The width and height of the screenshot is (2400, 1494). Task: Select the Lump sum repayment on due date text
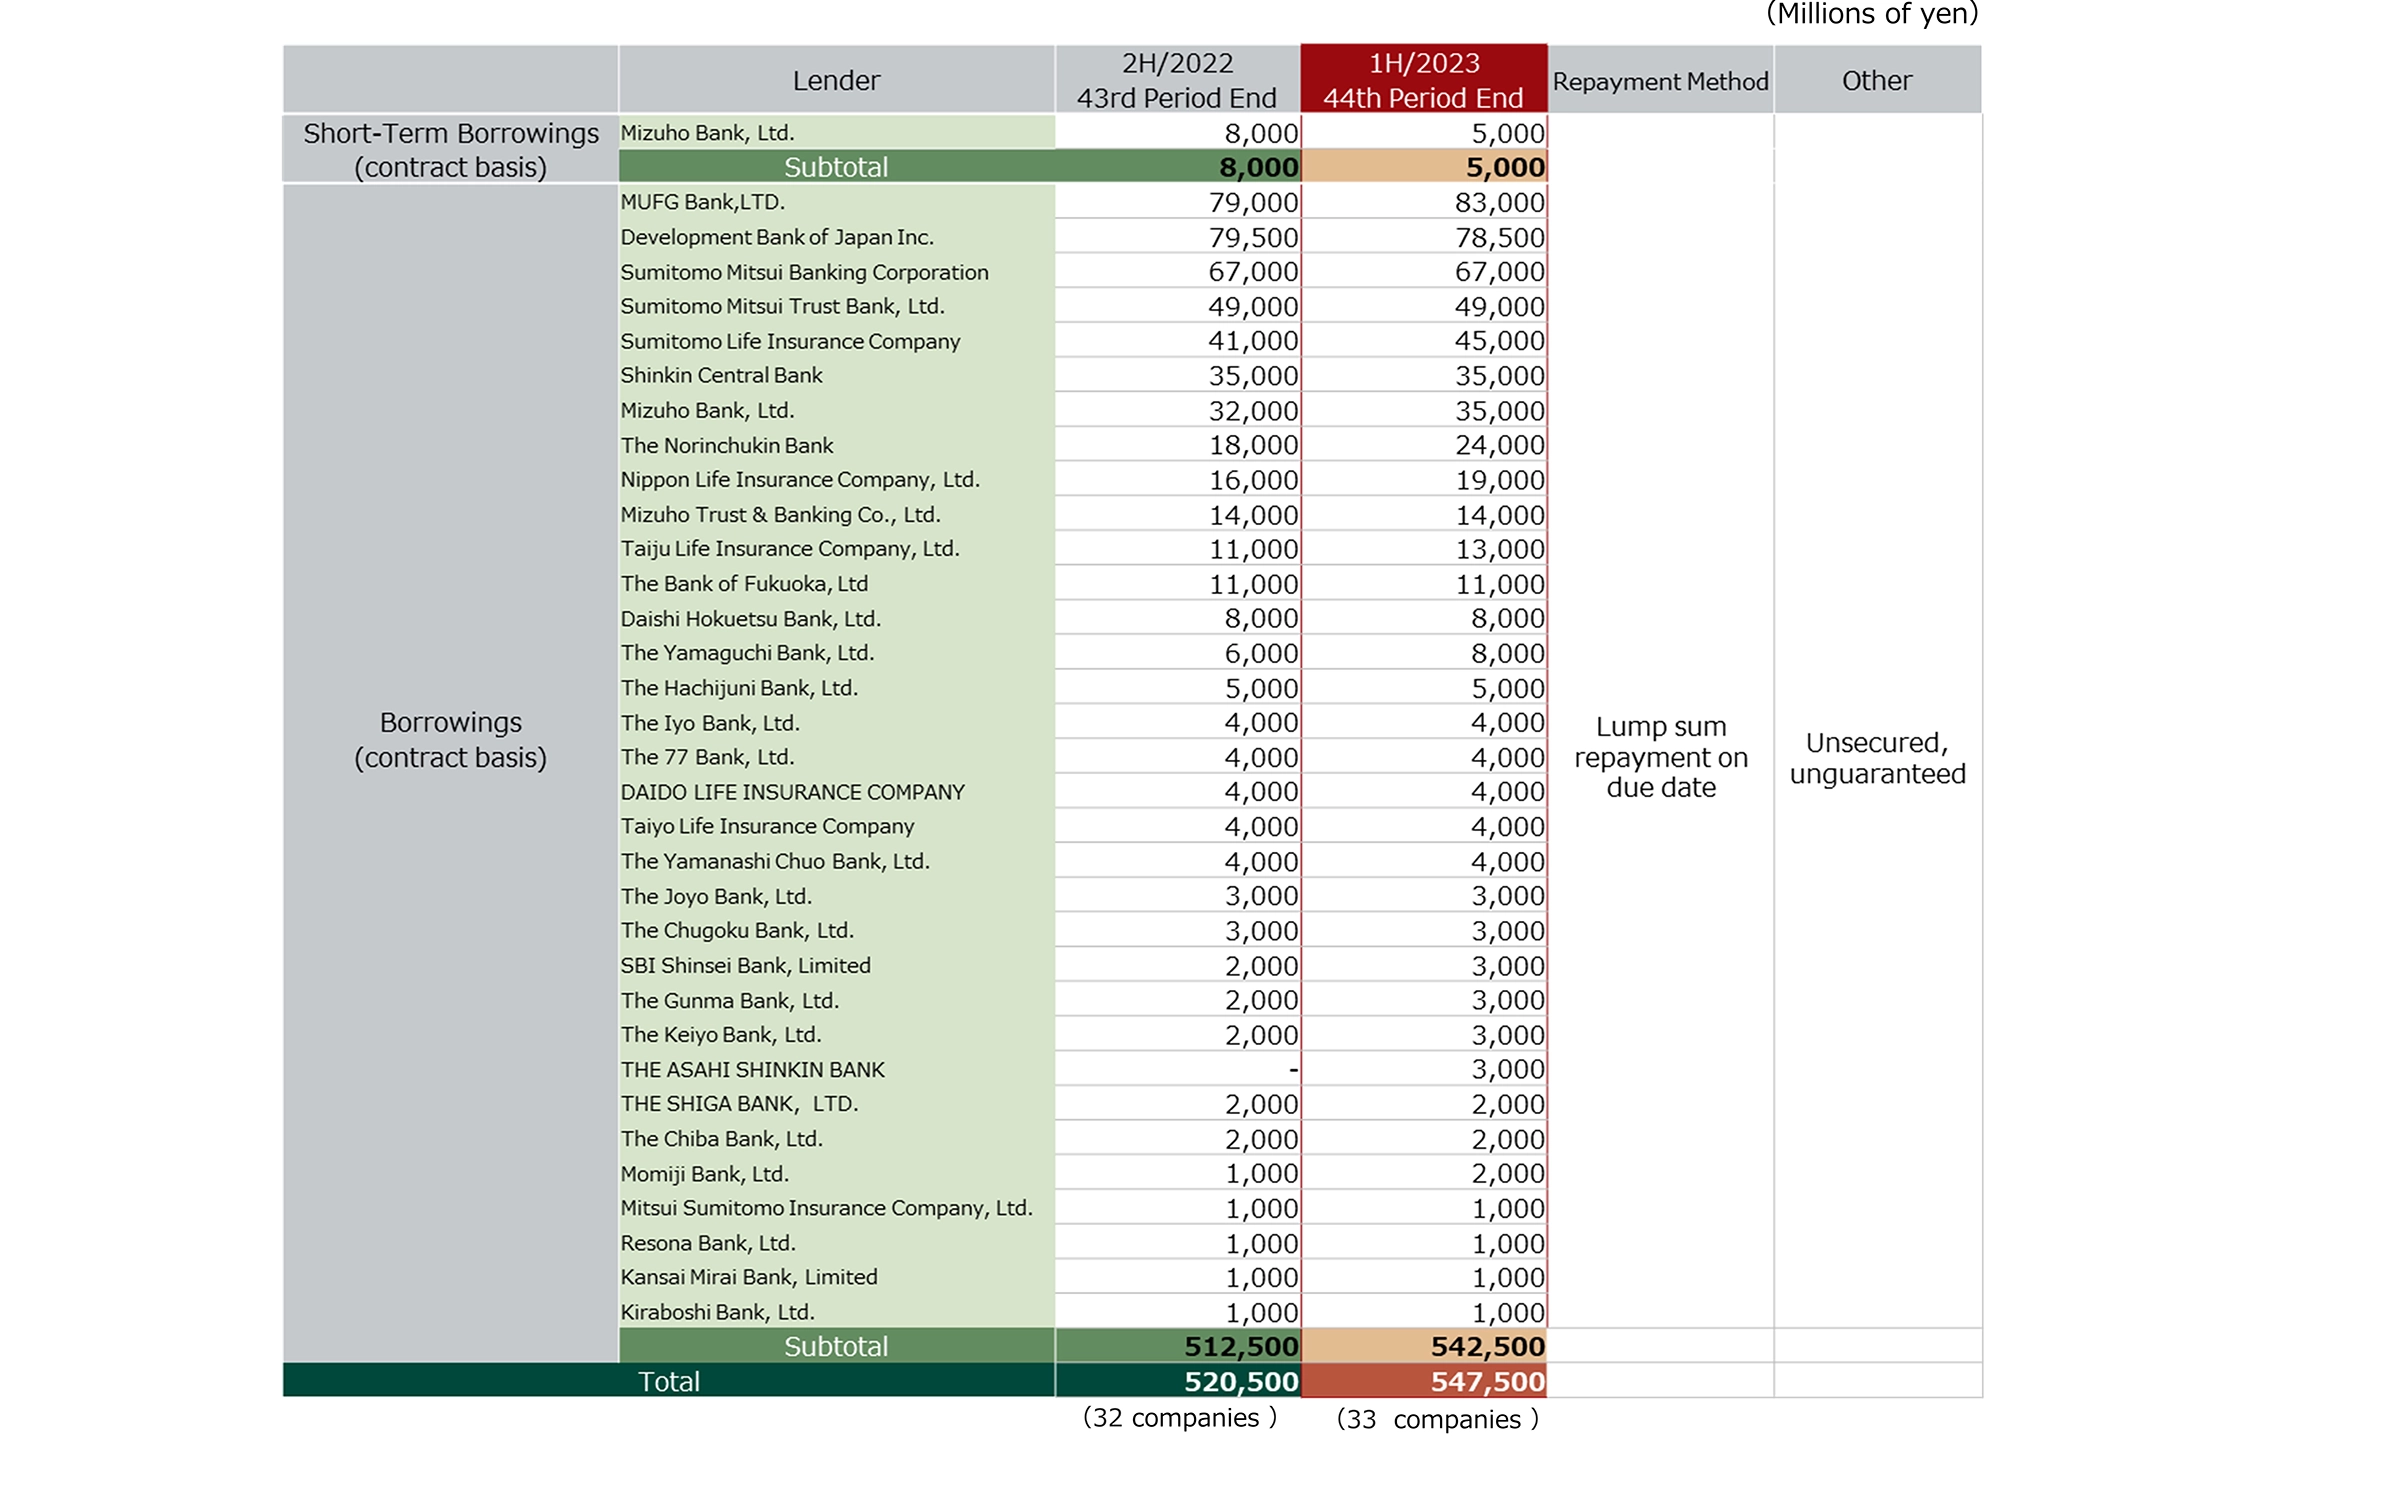[x=1661, y=757]
